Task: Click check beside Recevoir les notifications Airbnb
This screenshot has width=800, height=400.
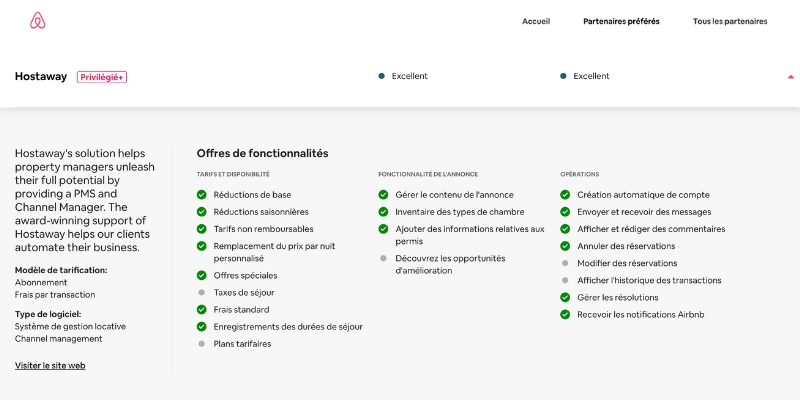Action: click(565, 314)
